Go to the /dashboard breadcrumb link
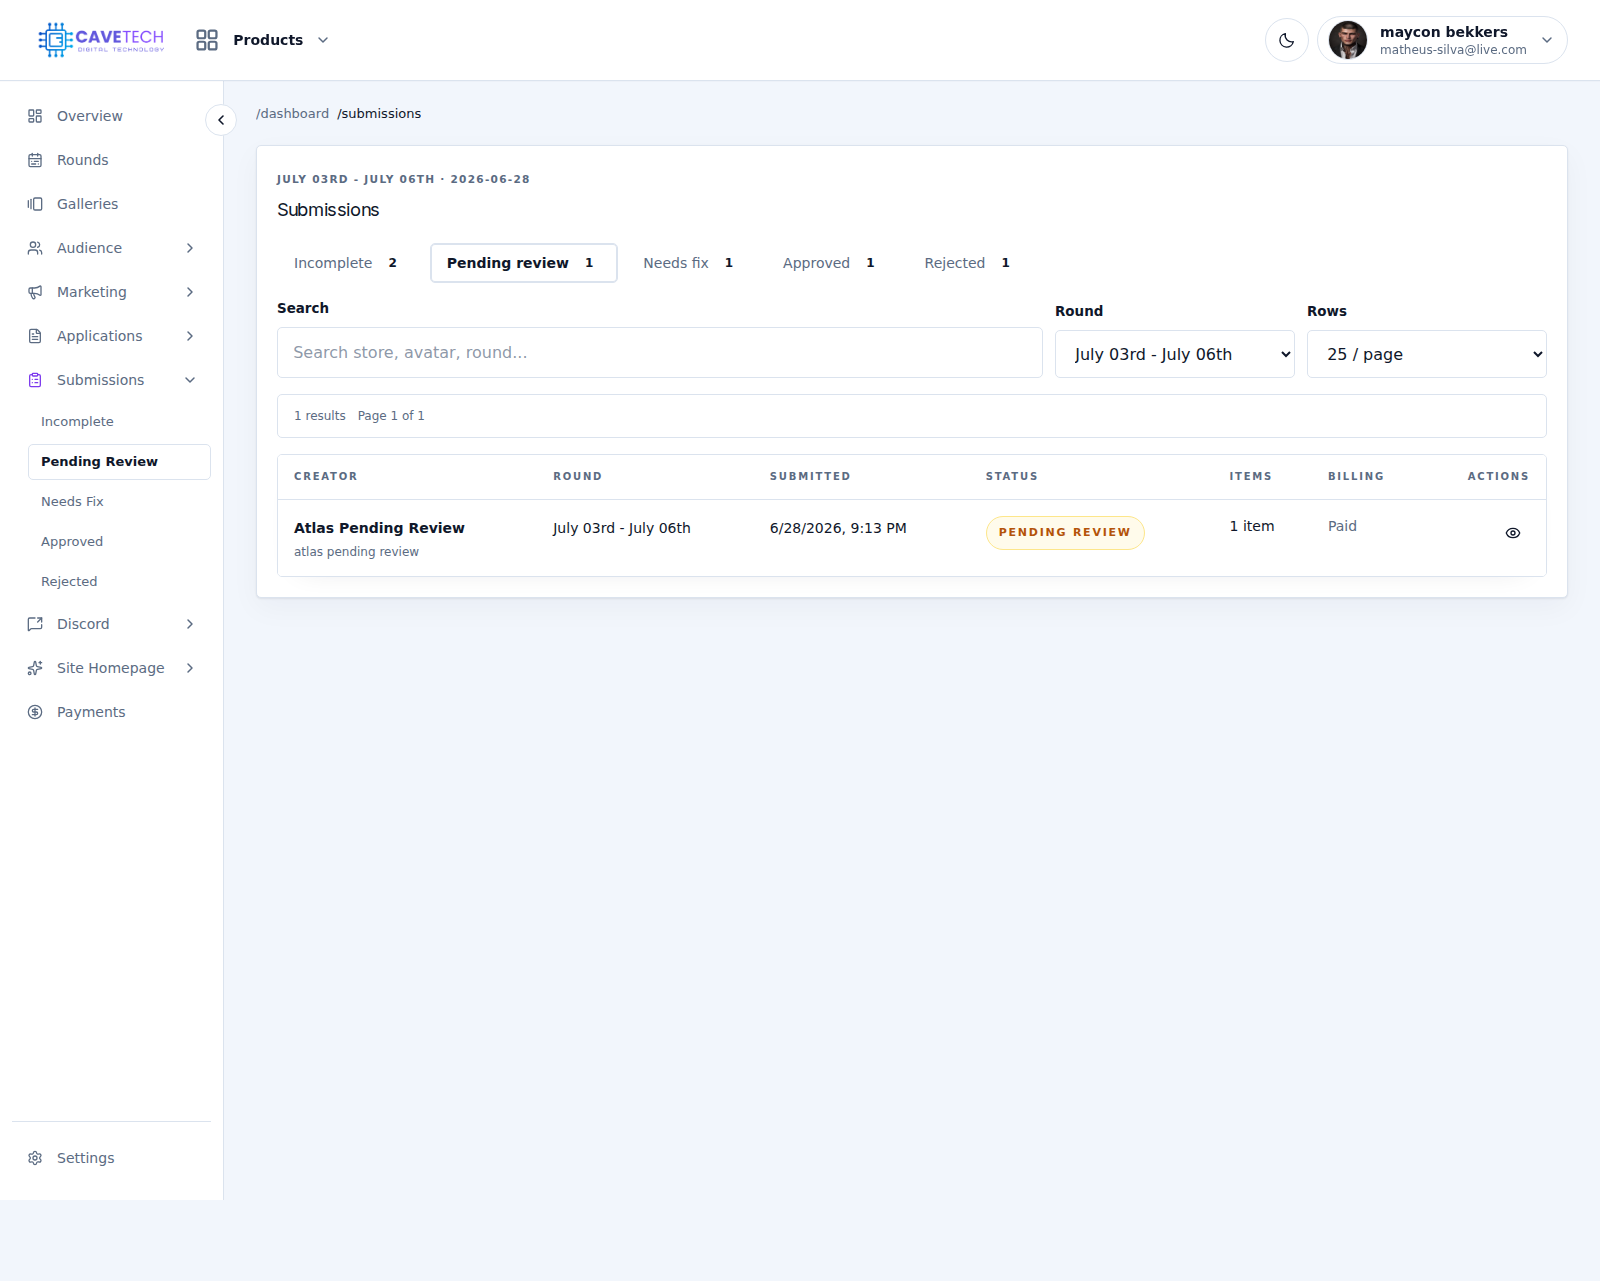This screenshot has width=1600, height=1281. pos(292,114)
